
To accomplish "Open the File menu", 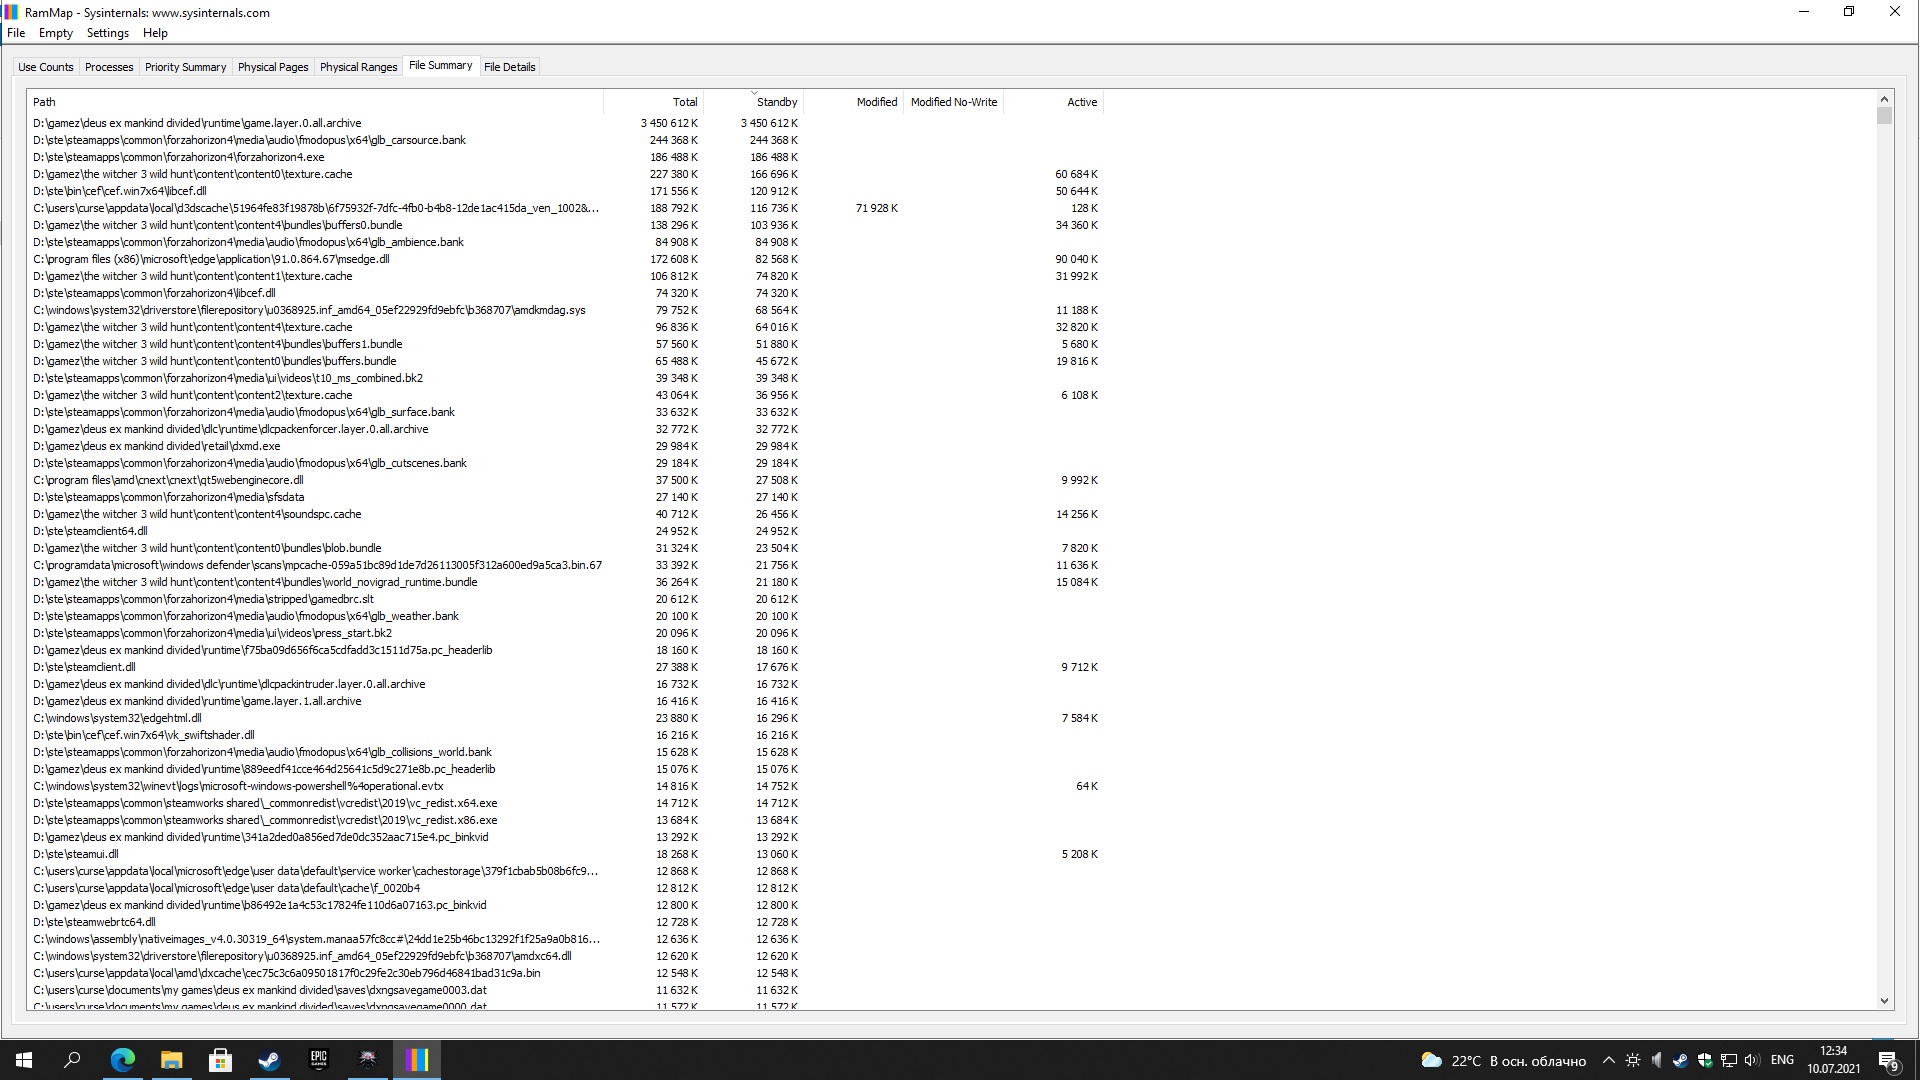I will [16, 33].
